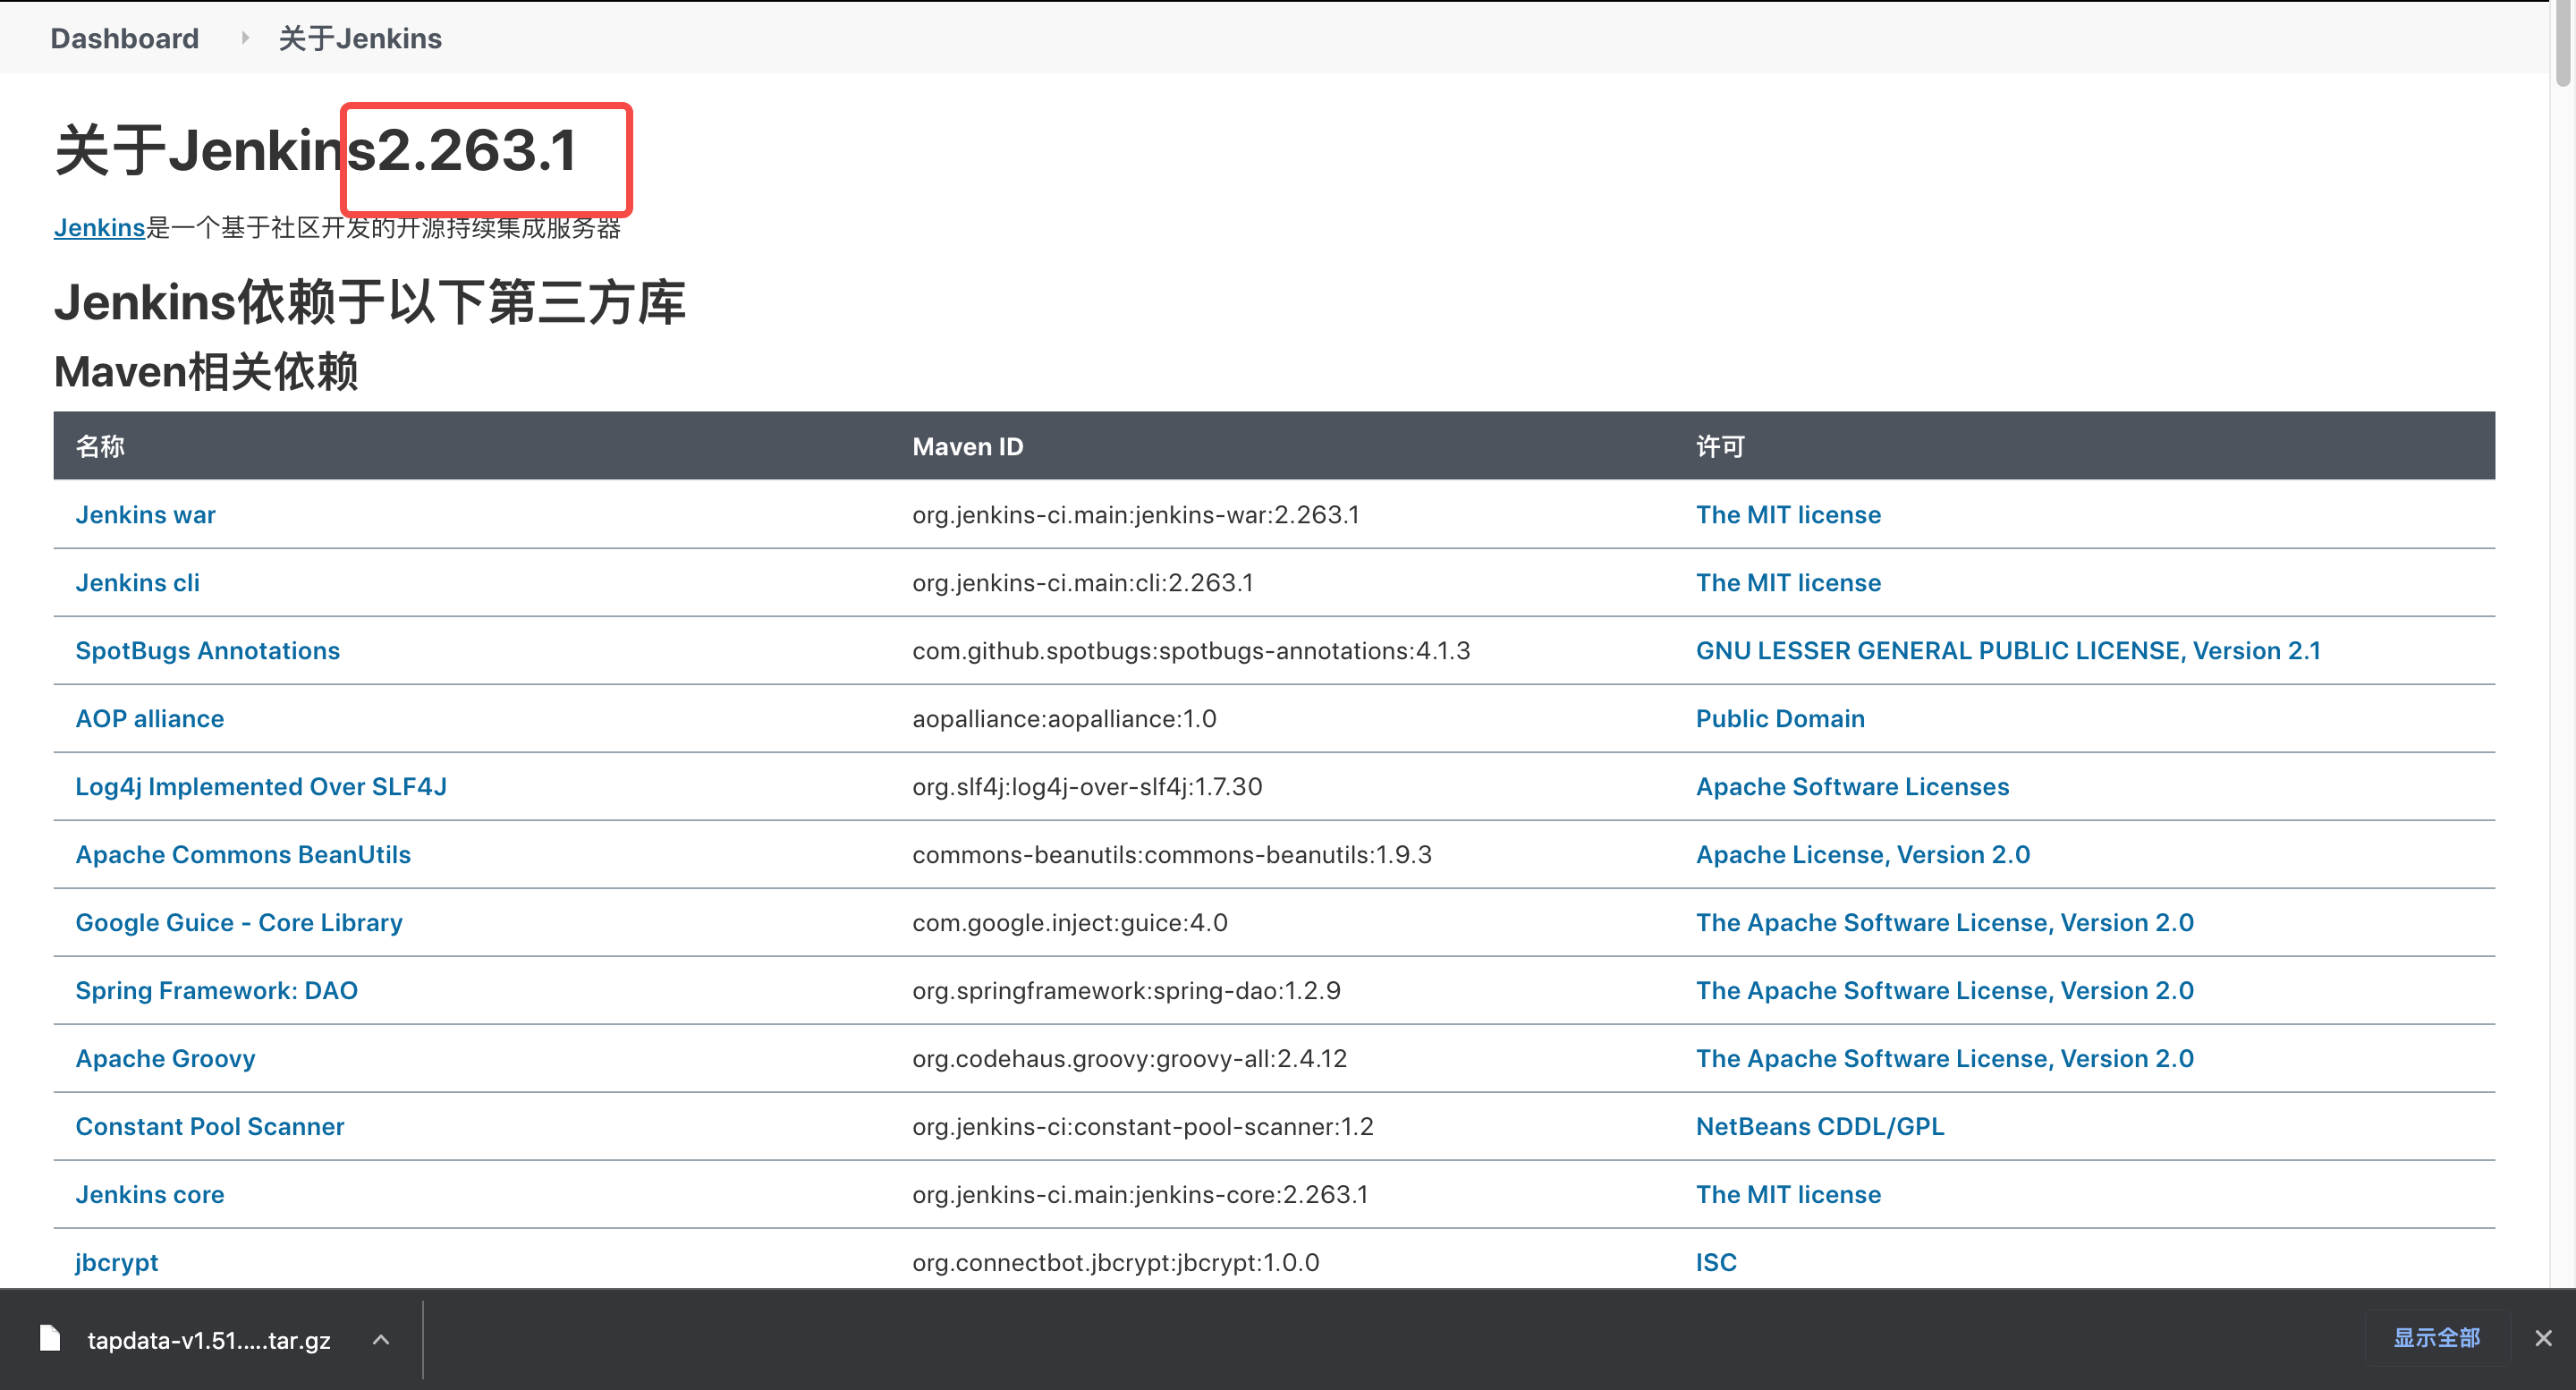
Task: Open the ISC license link
Action: tap(1716, 1263)
